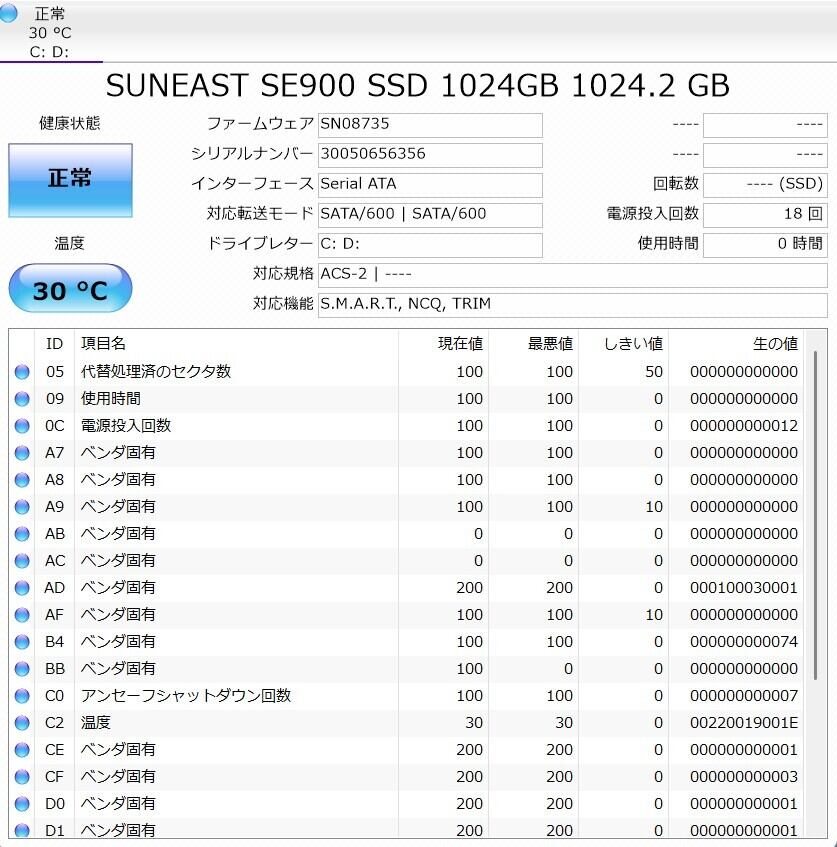This screenshot has height=847, width=837.
Task: Click the blue 正常 health status button
Action: point(70,180)
